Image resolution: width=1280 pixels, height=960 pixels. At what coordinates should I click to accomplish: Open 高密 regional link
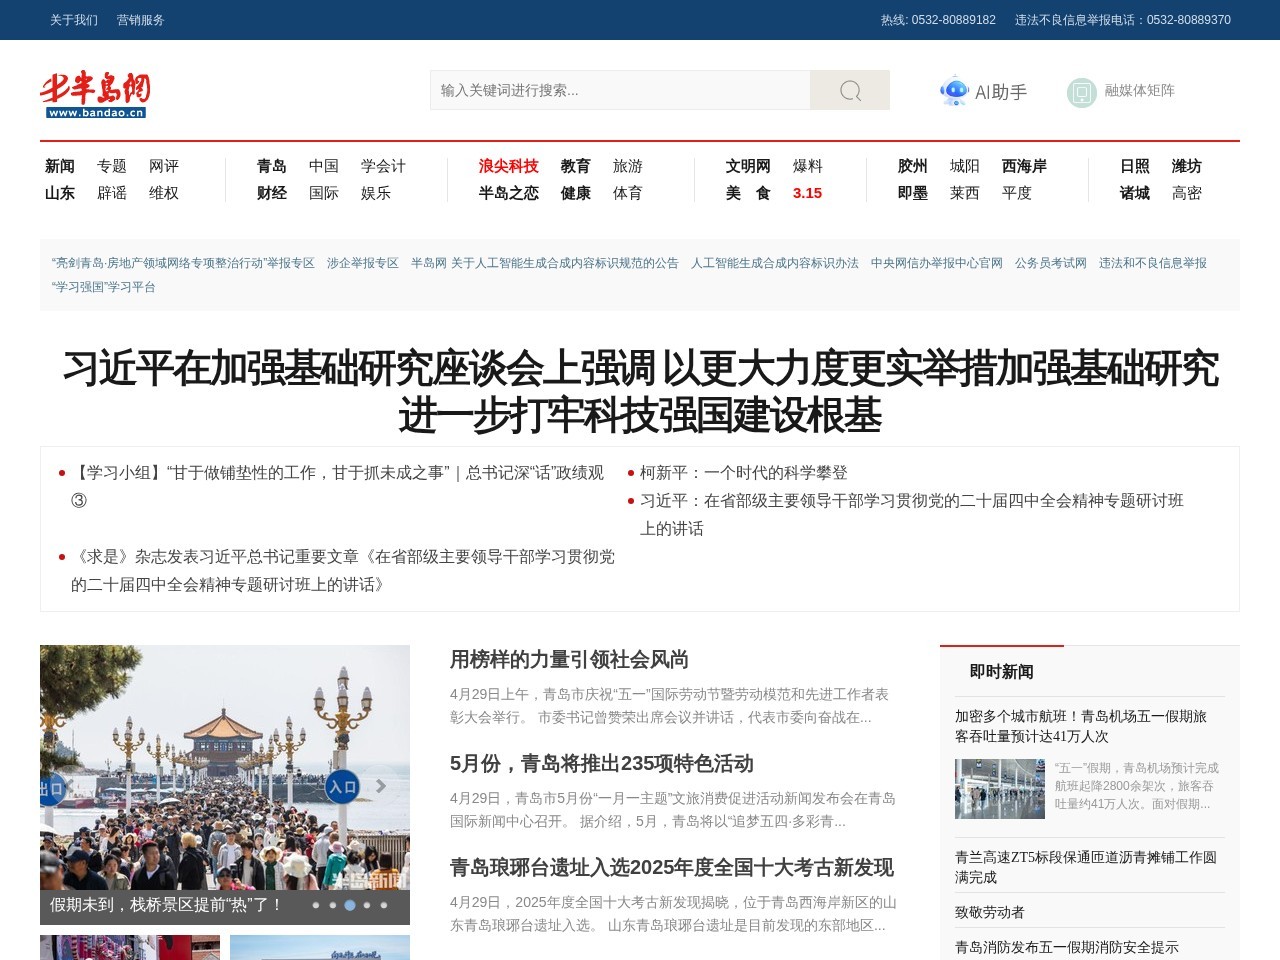1187,193
